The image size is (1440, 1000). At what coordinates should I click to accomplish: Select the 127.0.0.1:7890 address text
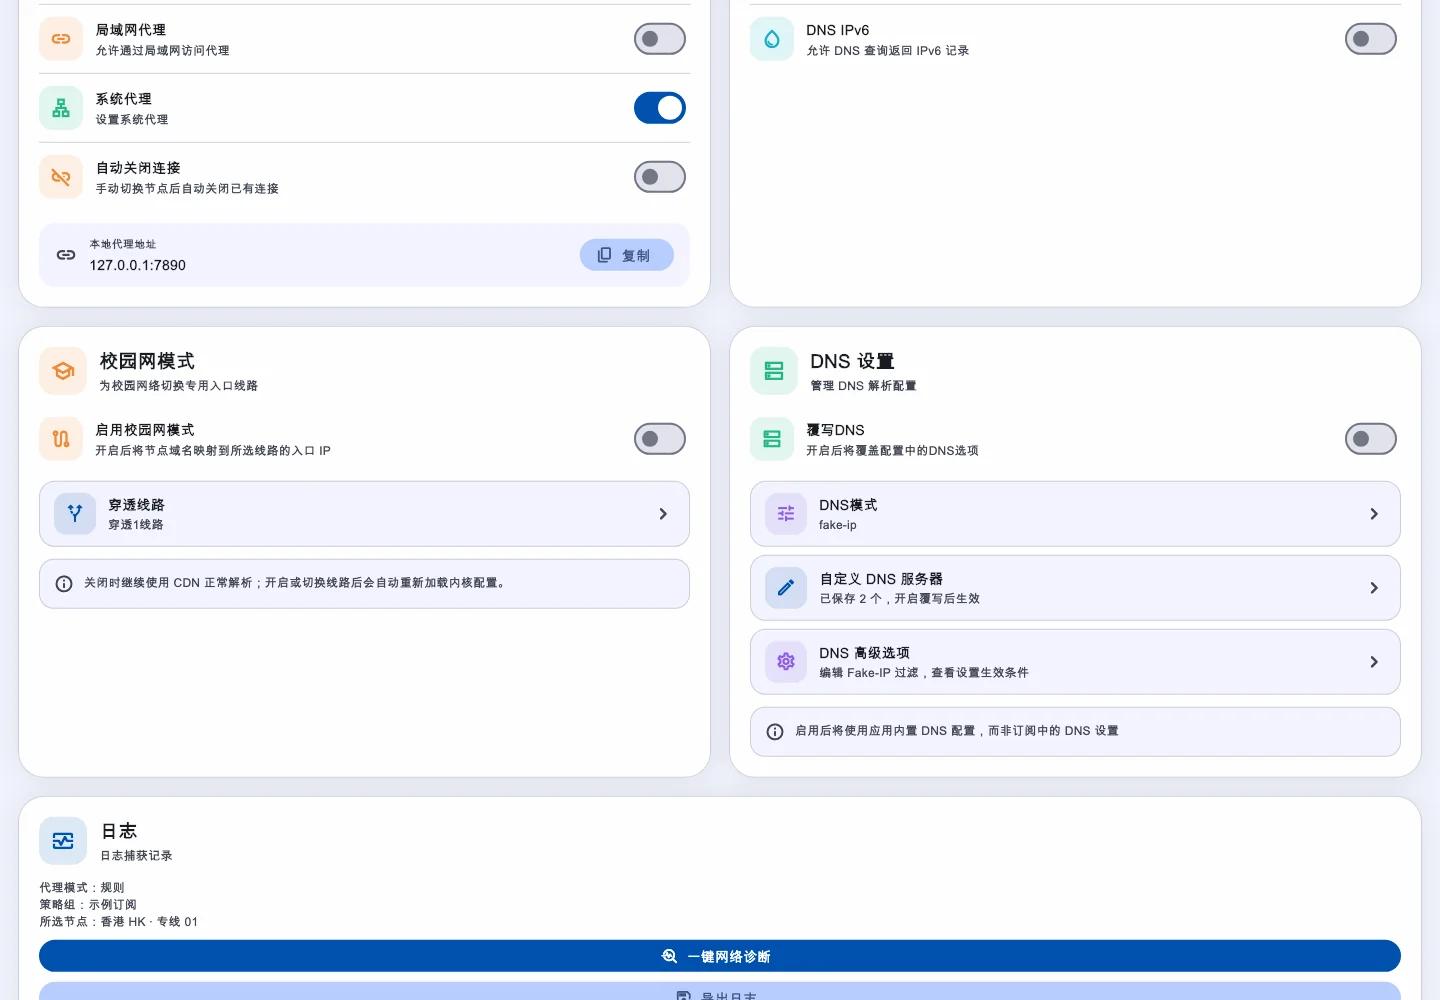coord(138,266)
